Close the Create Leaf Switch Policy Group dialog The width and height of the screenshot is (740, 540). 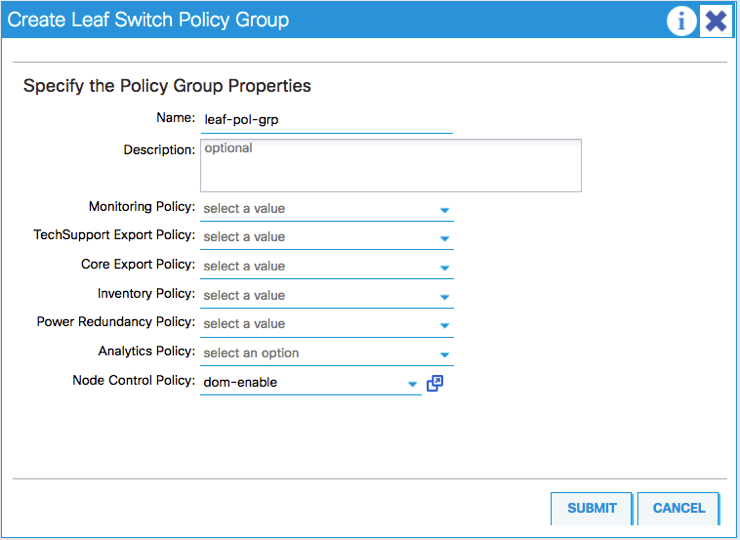[715, 20]
